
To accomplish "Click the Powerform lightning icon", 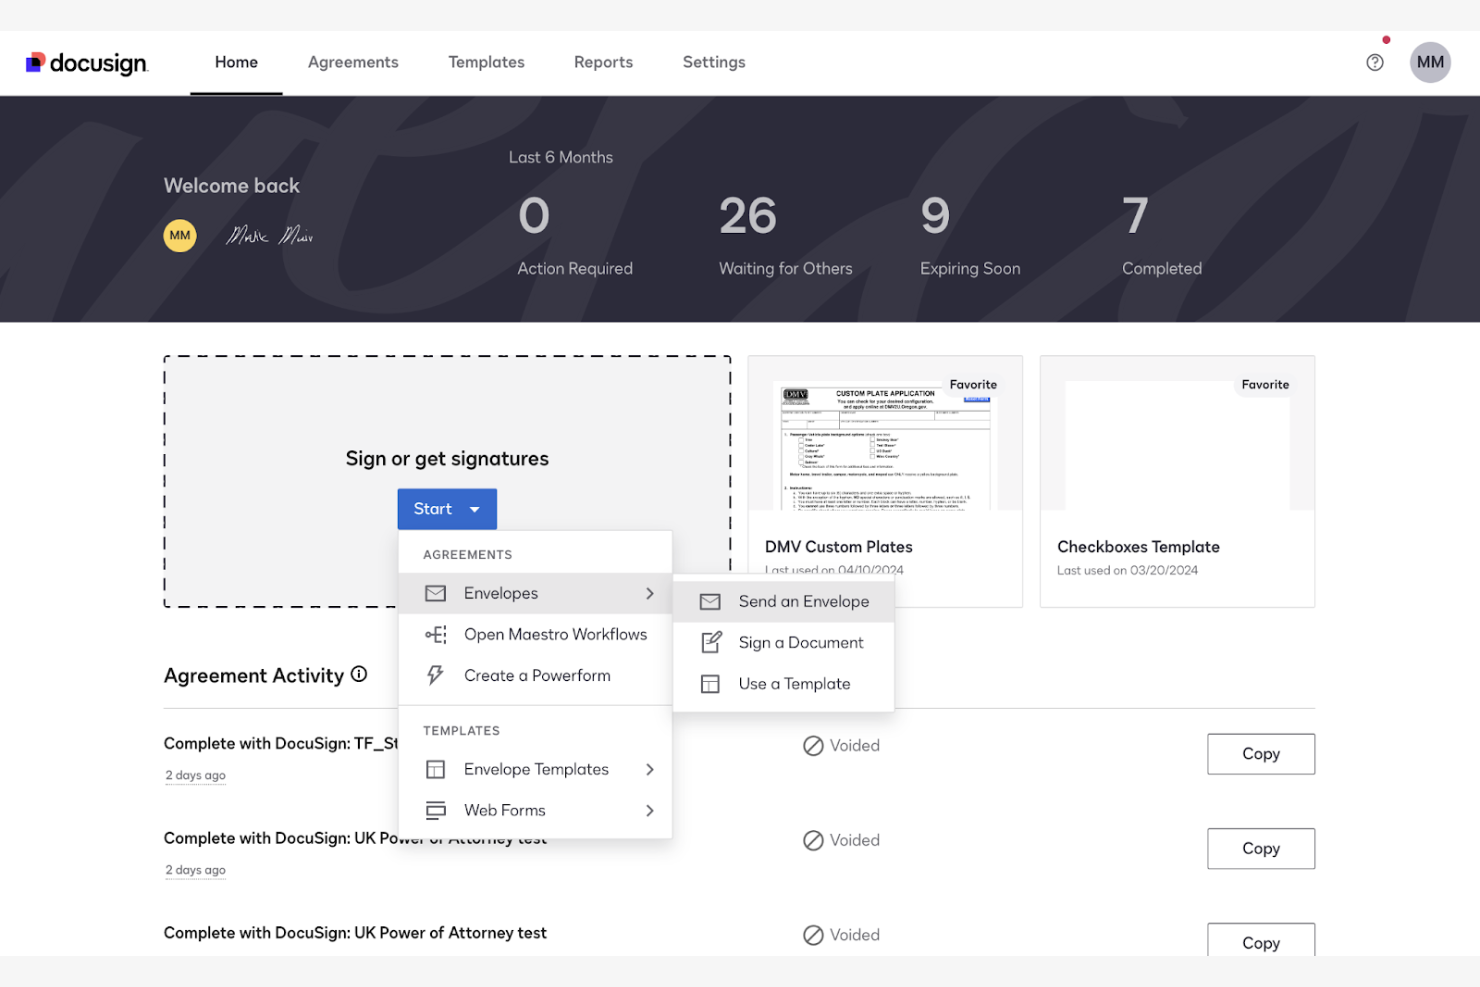I will click(435, 675).
